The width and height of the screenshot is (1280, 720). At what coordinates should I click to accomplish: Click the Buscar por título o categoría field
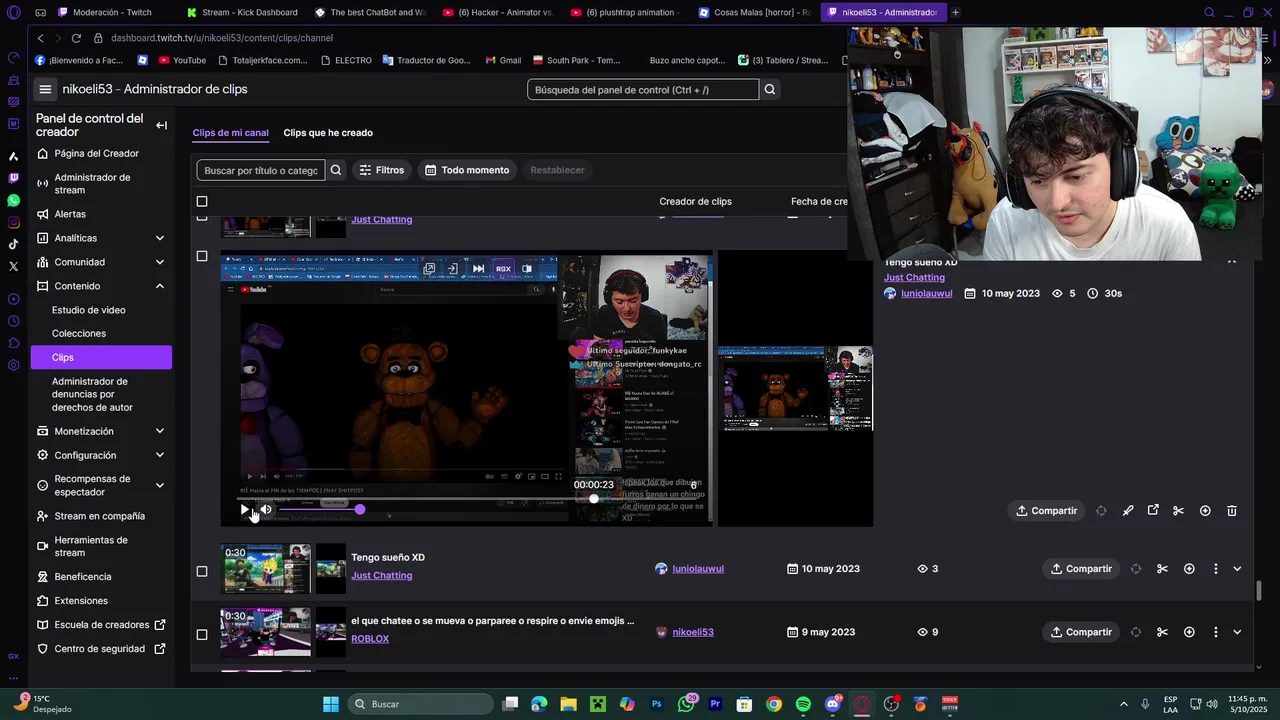point(261,170)
